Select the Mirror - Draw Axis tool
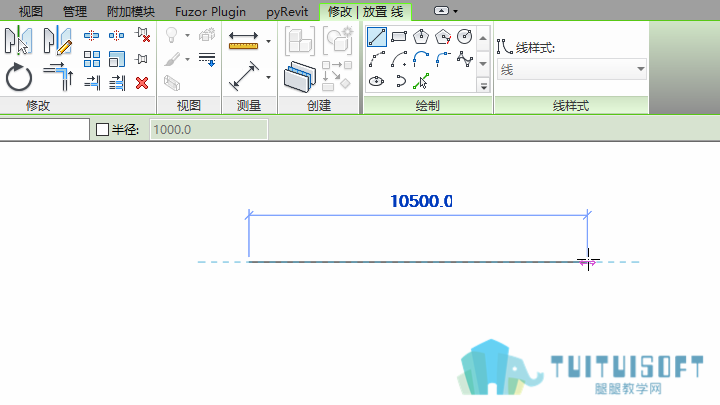 (58, 40)
